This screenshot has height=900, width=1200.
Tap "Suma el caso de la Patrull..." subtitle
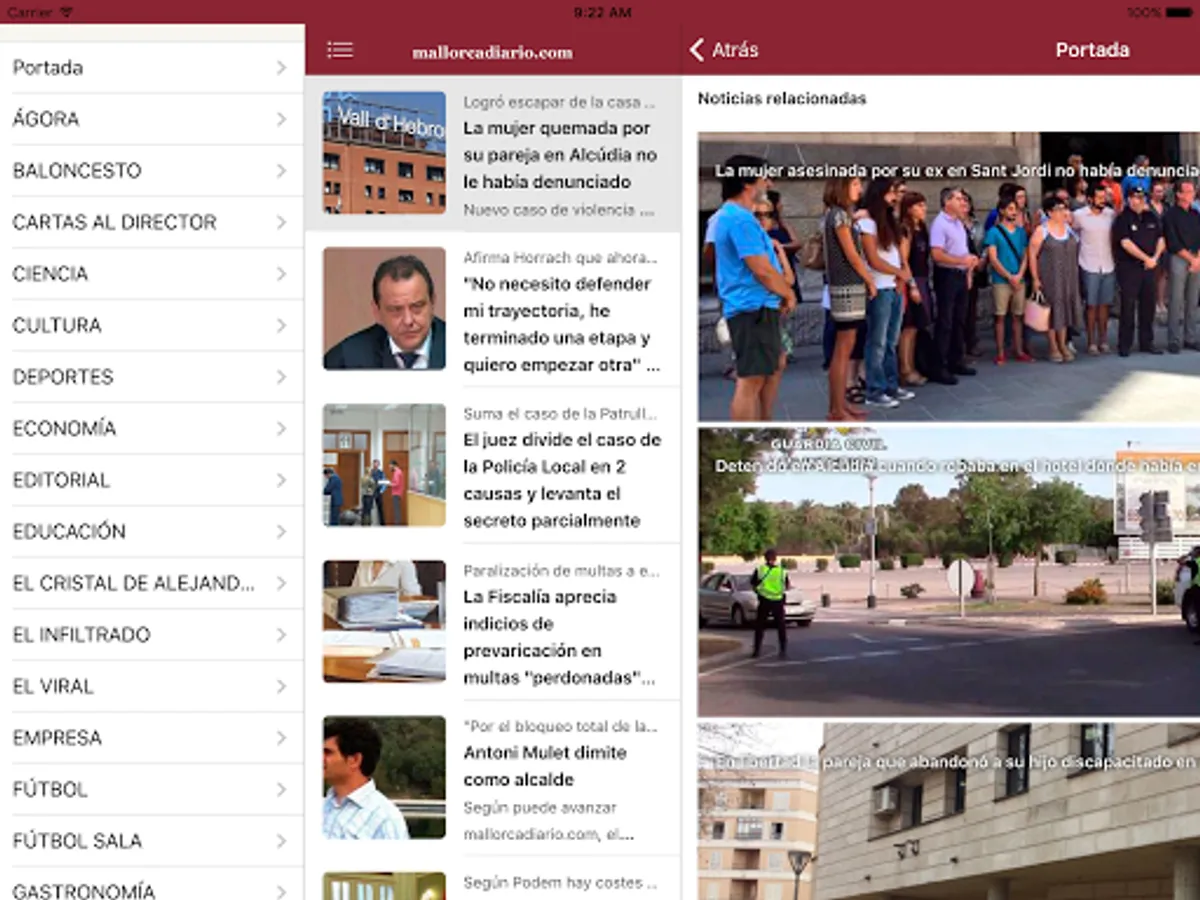click(x=561, y=414)
